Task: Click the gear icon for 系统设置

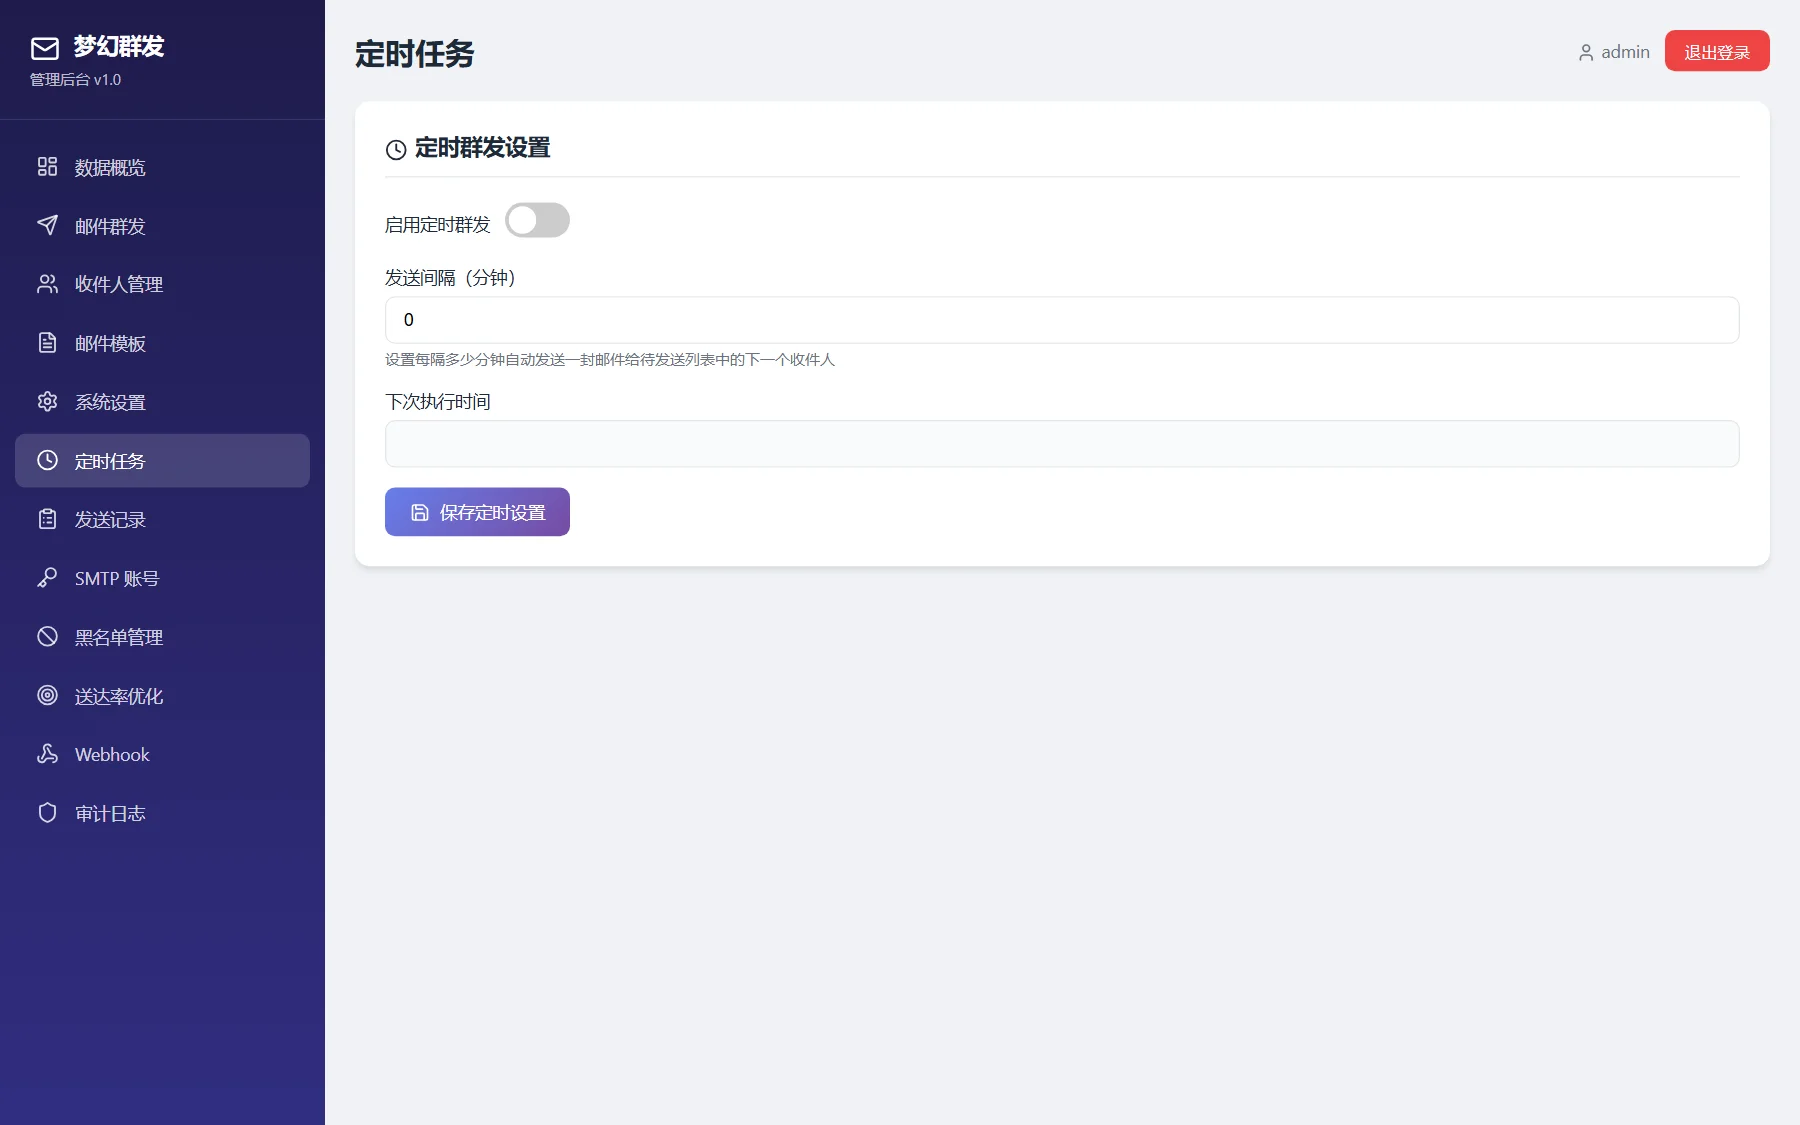Action: pos(47,401)
